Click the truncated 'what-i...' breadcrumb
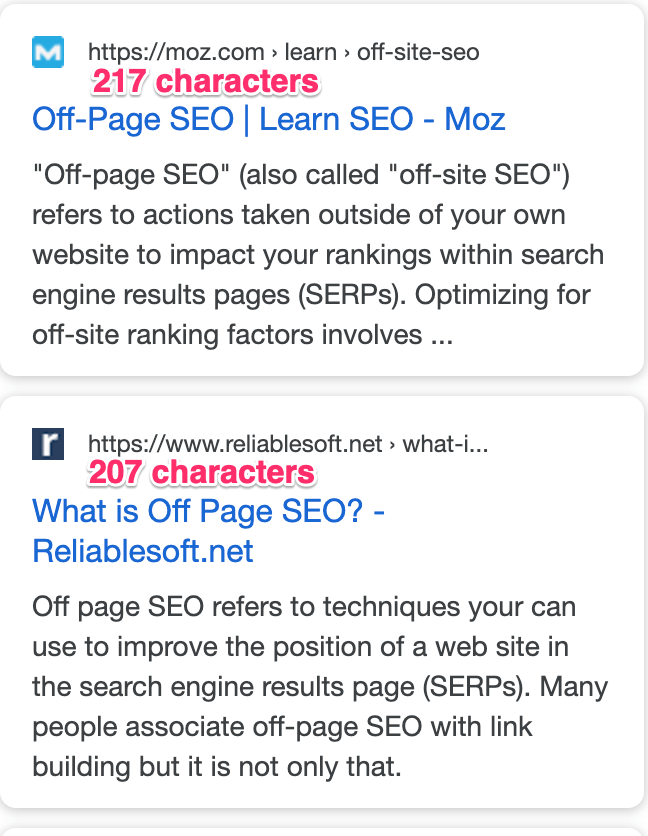648x836 pixels. pos(445,443)
